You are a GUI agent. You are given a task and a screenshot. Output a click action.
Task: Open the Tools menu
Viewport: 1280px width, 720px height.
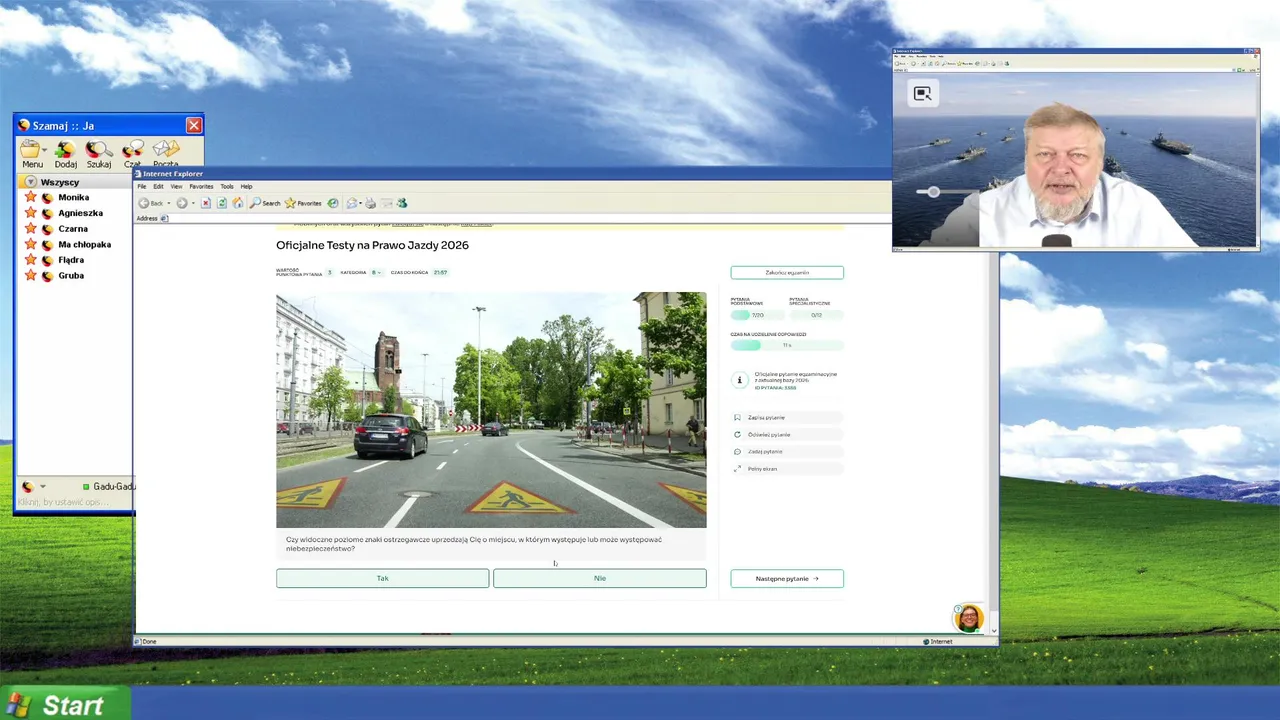227,186
